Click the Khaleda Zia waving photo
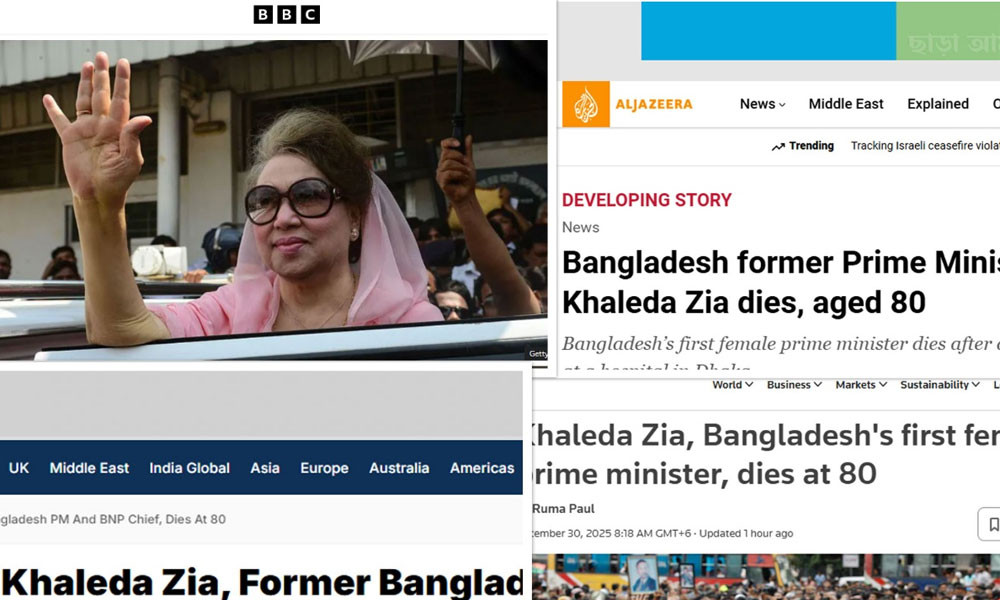 274,200
